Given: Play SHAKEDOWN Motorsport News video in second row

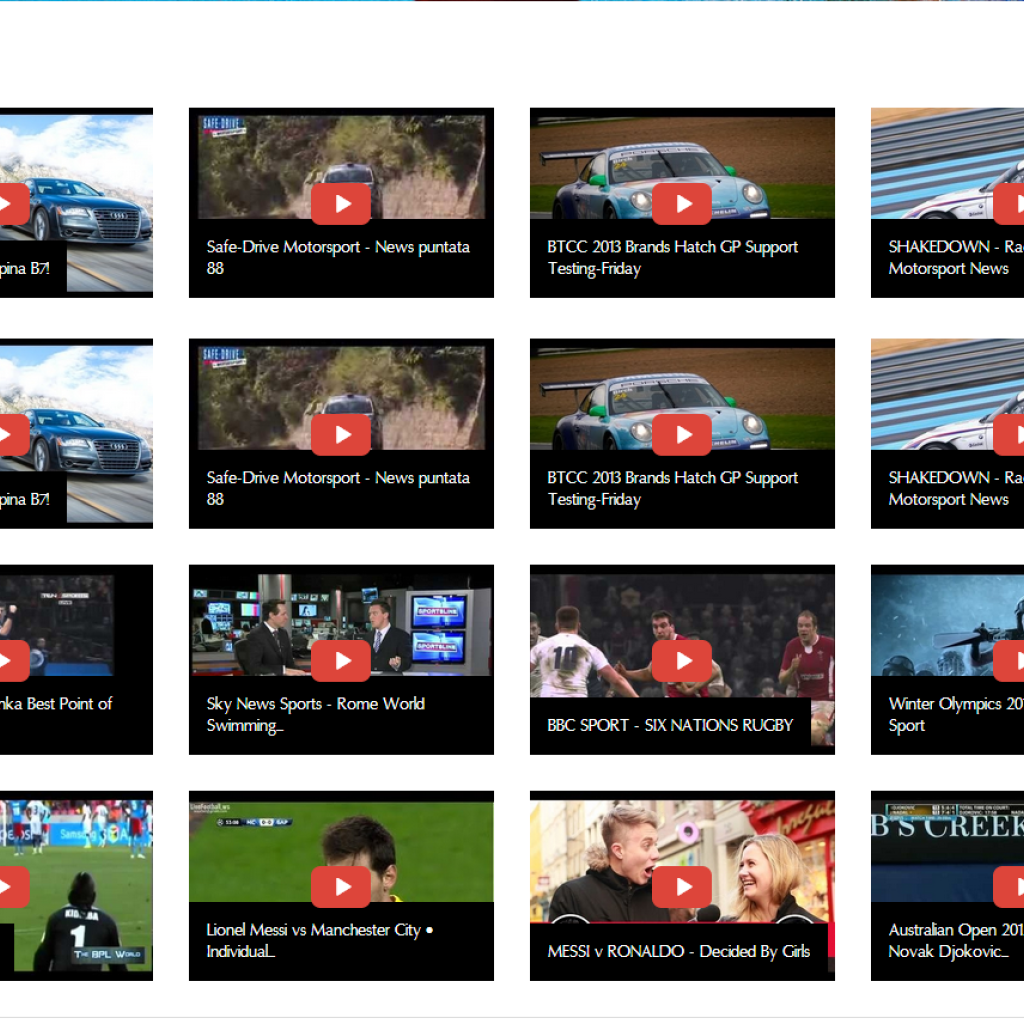Looking at the screenshot, I should pos(1008,435).
